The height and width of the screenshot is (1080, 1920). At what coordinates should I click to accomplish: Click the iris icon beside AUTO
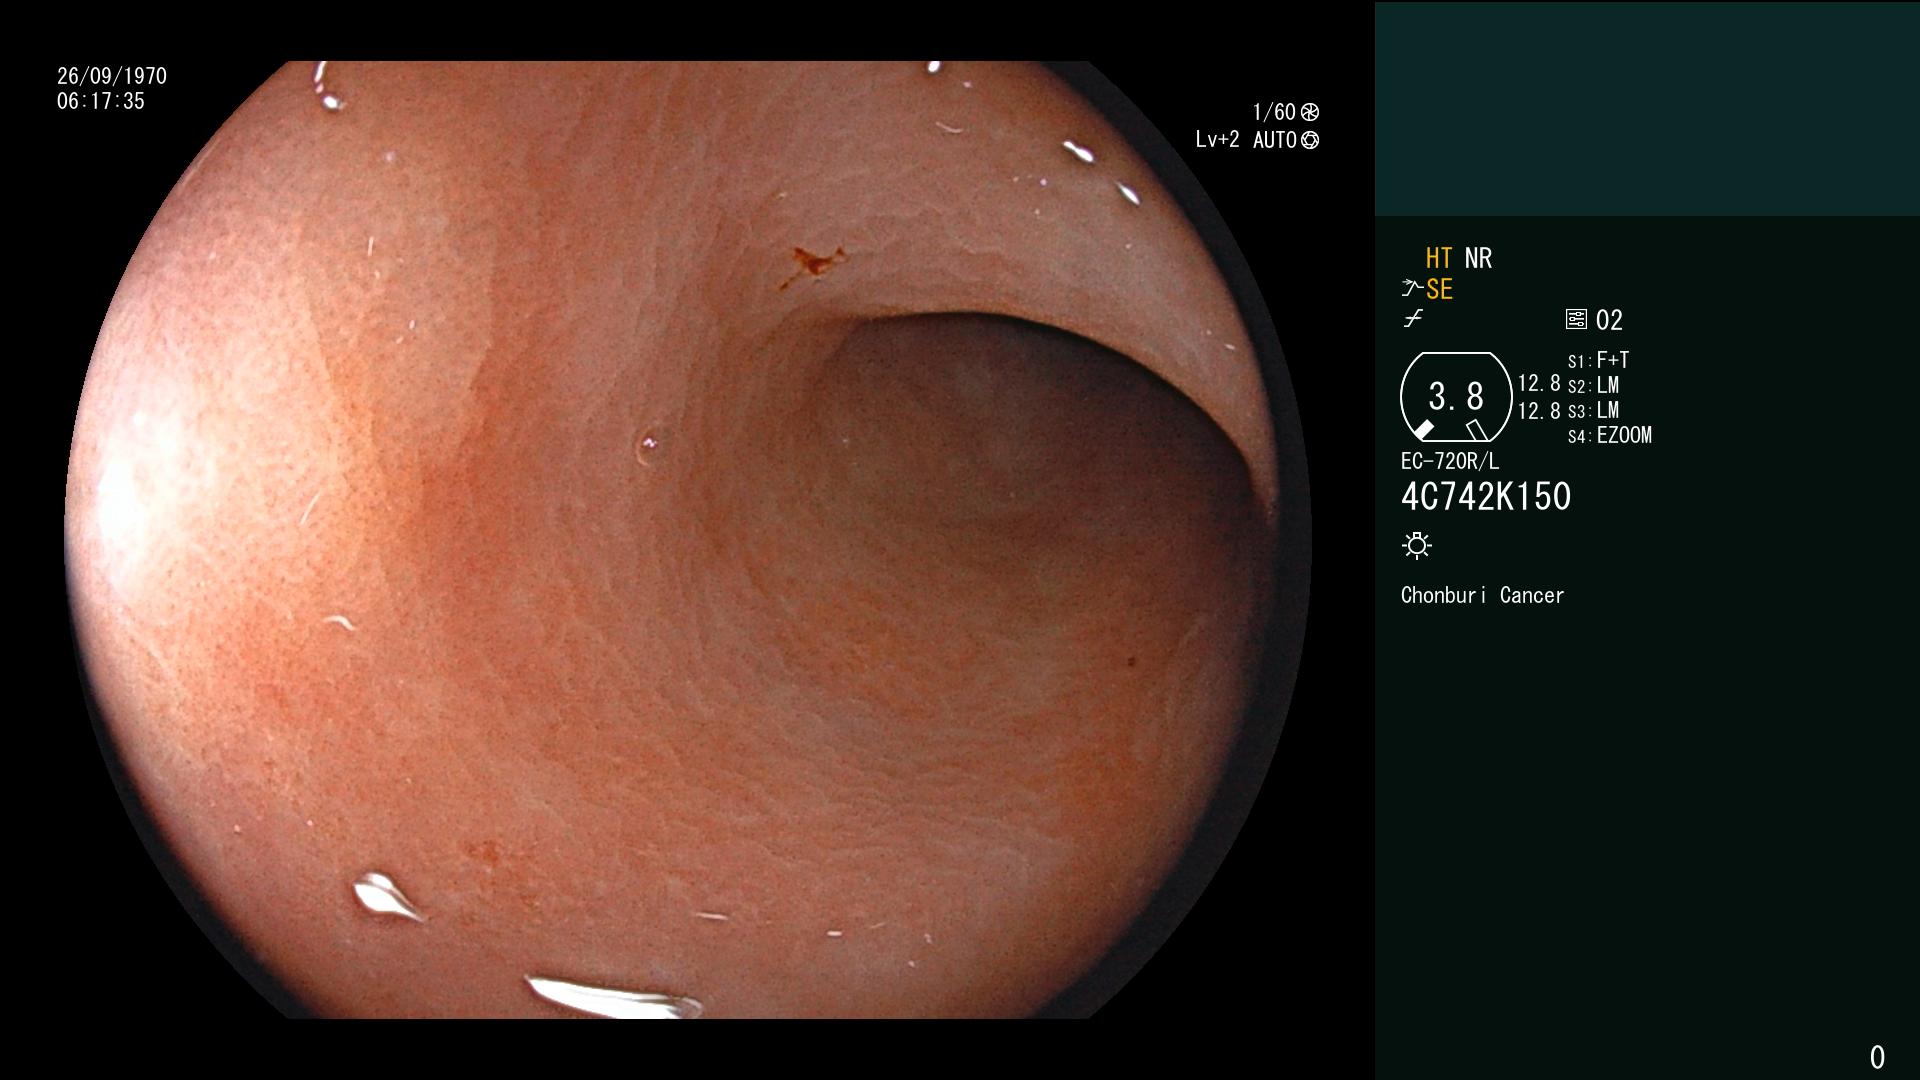click(x=1310, y=140)
